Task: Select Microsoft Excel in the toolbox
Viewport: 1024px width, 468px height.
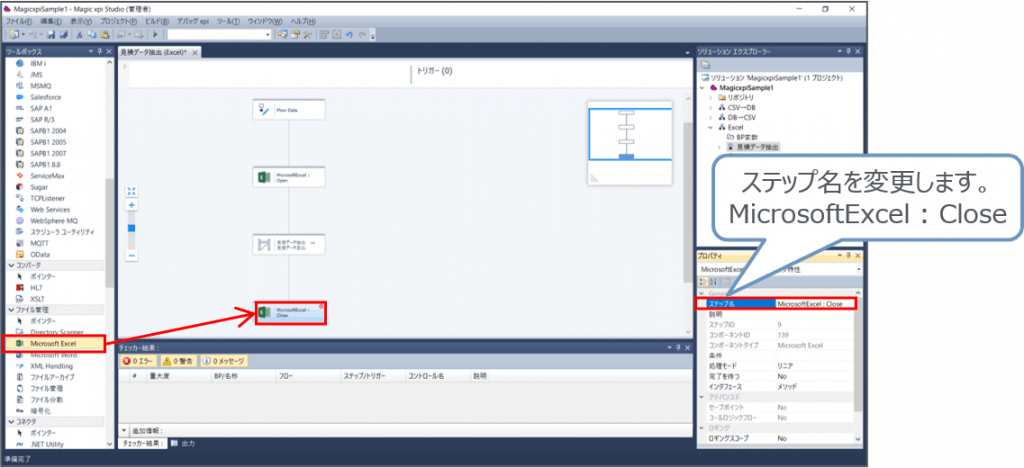Action: (52, 343)
